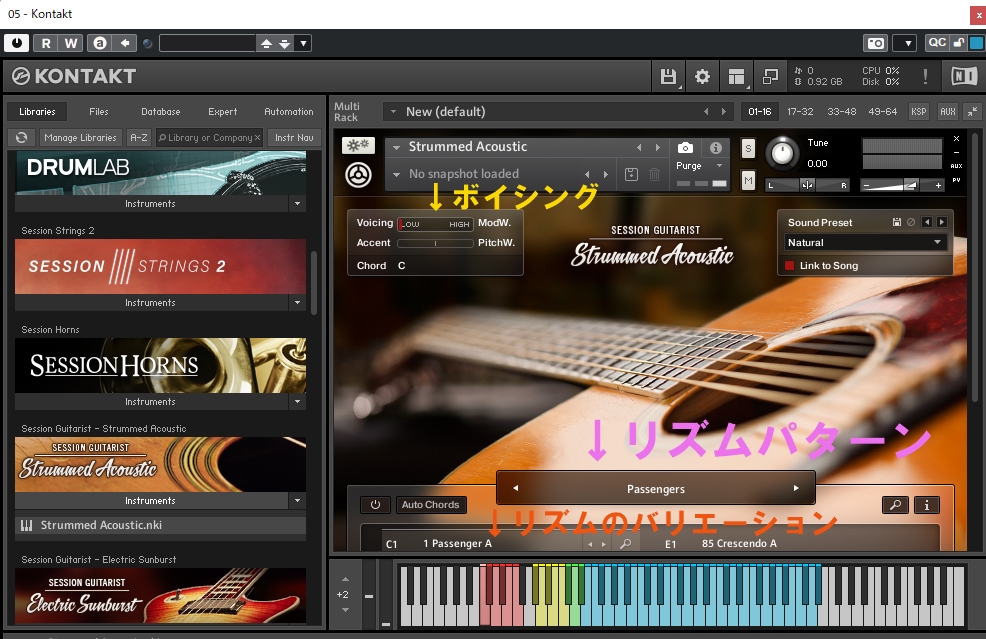Viewport: 986px width, 639px height.
Task: Open library manager via the globe icon
Action: 21,137
